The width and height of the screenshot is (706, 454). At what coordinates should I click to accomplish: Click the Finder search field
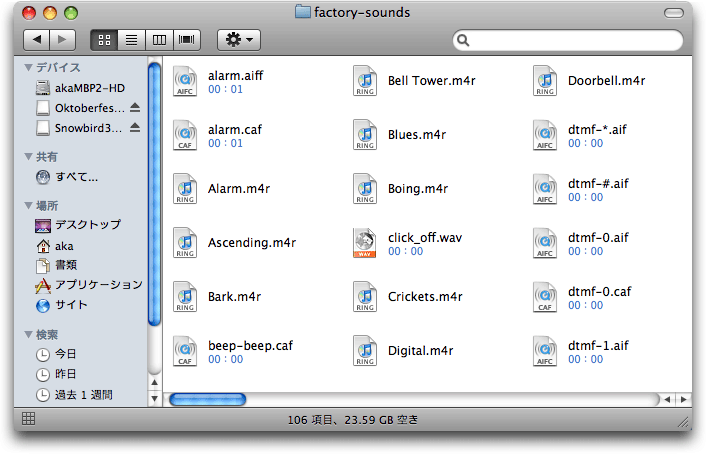568,41
